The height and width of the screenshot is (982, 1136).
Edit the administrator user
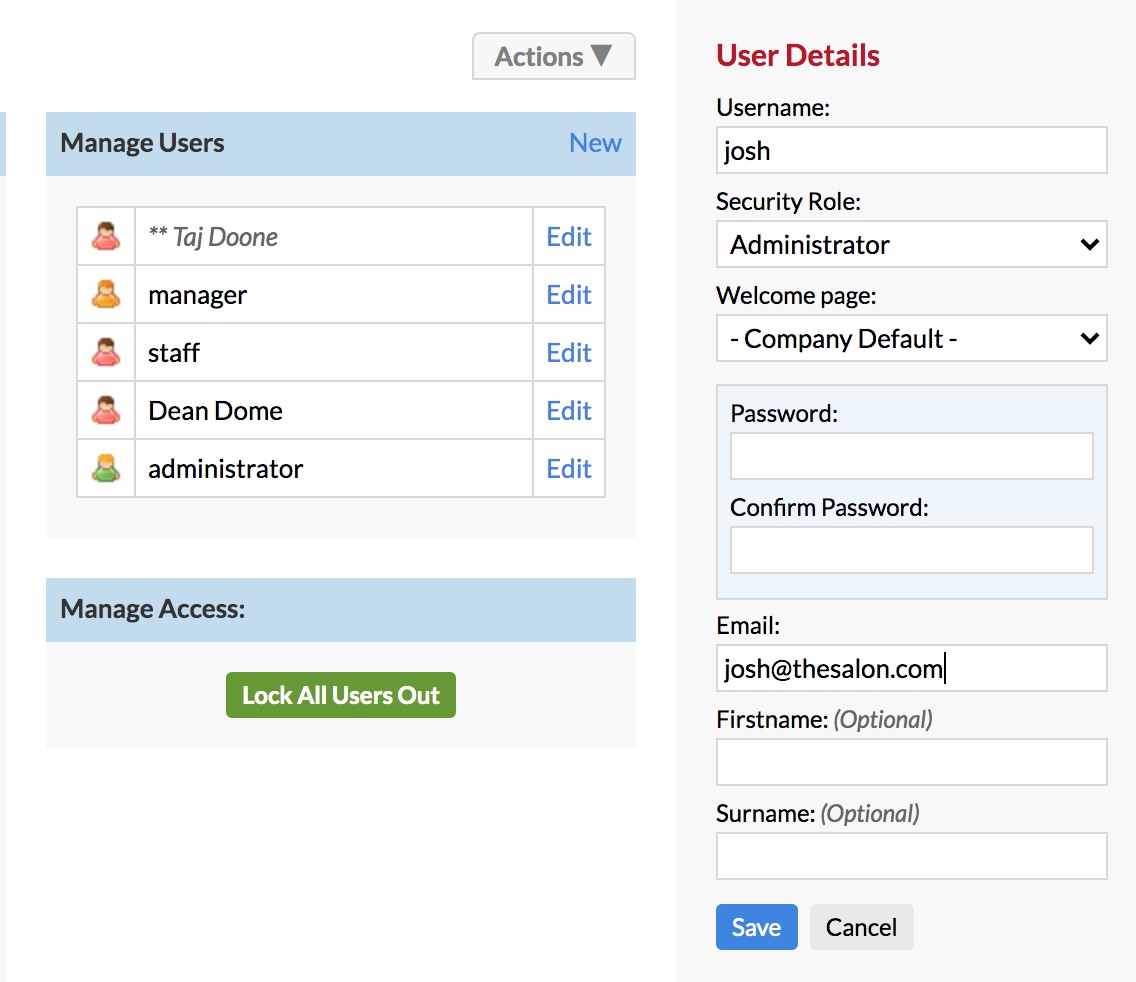569,469
